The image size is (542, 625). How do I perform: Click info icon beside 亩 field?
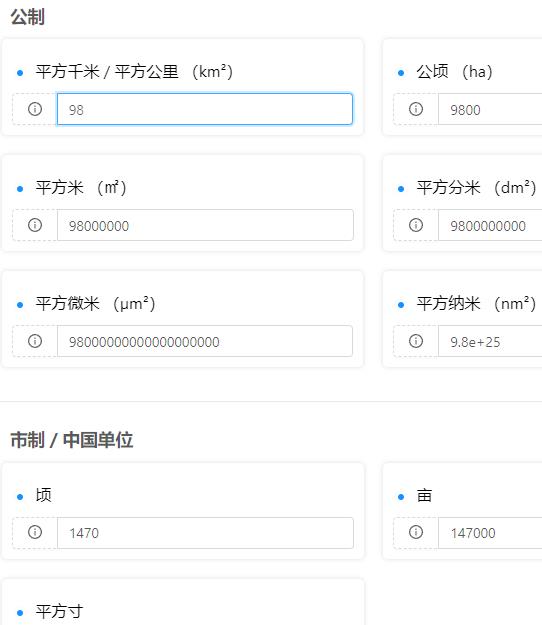[x=416, y=532]
